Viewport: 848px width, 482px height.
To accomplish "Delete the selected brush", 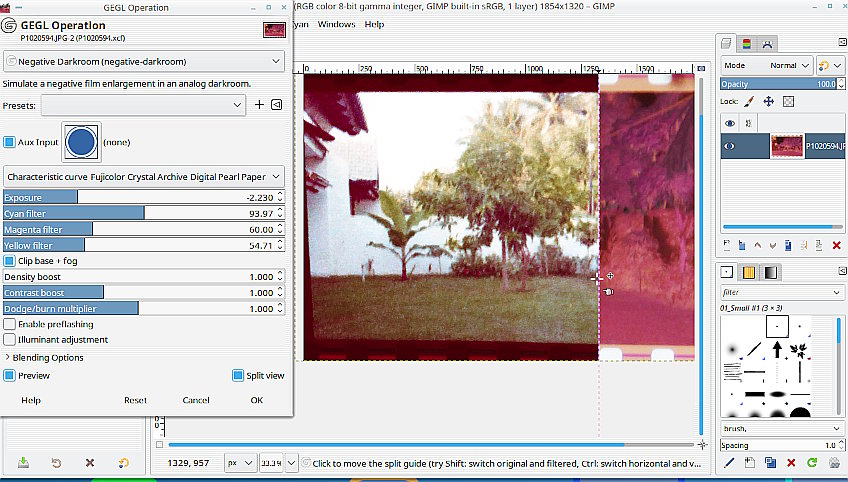I will (x=791, y=463).
